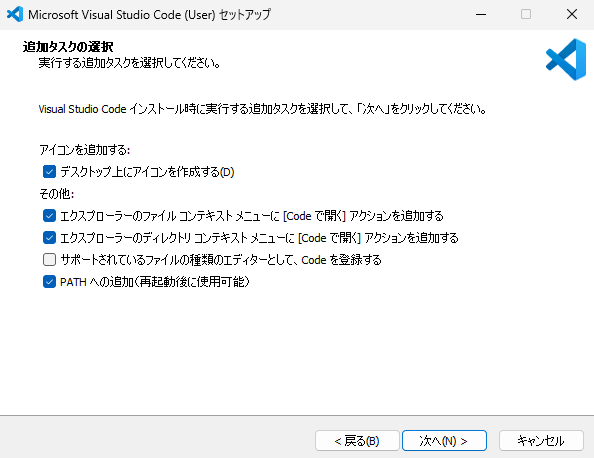Viewport: 594px width, 458px height.
Task: Proceed with the '次へ(N) >' button
Action: click(x=444, y=441)
